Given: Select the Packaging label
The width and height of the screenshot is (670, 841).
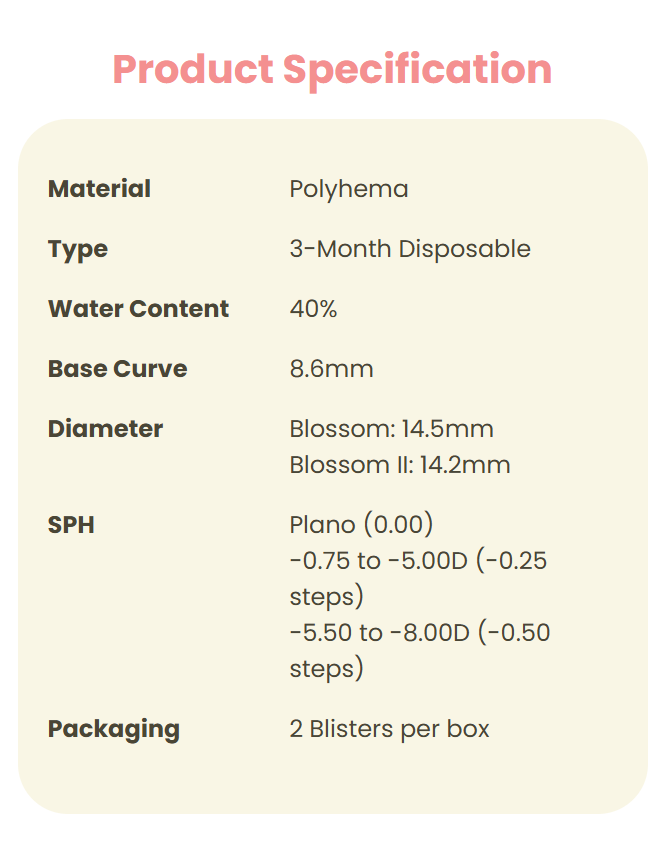Looking at the screenshot, I should (113, 728).
